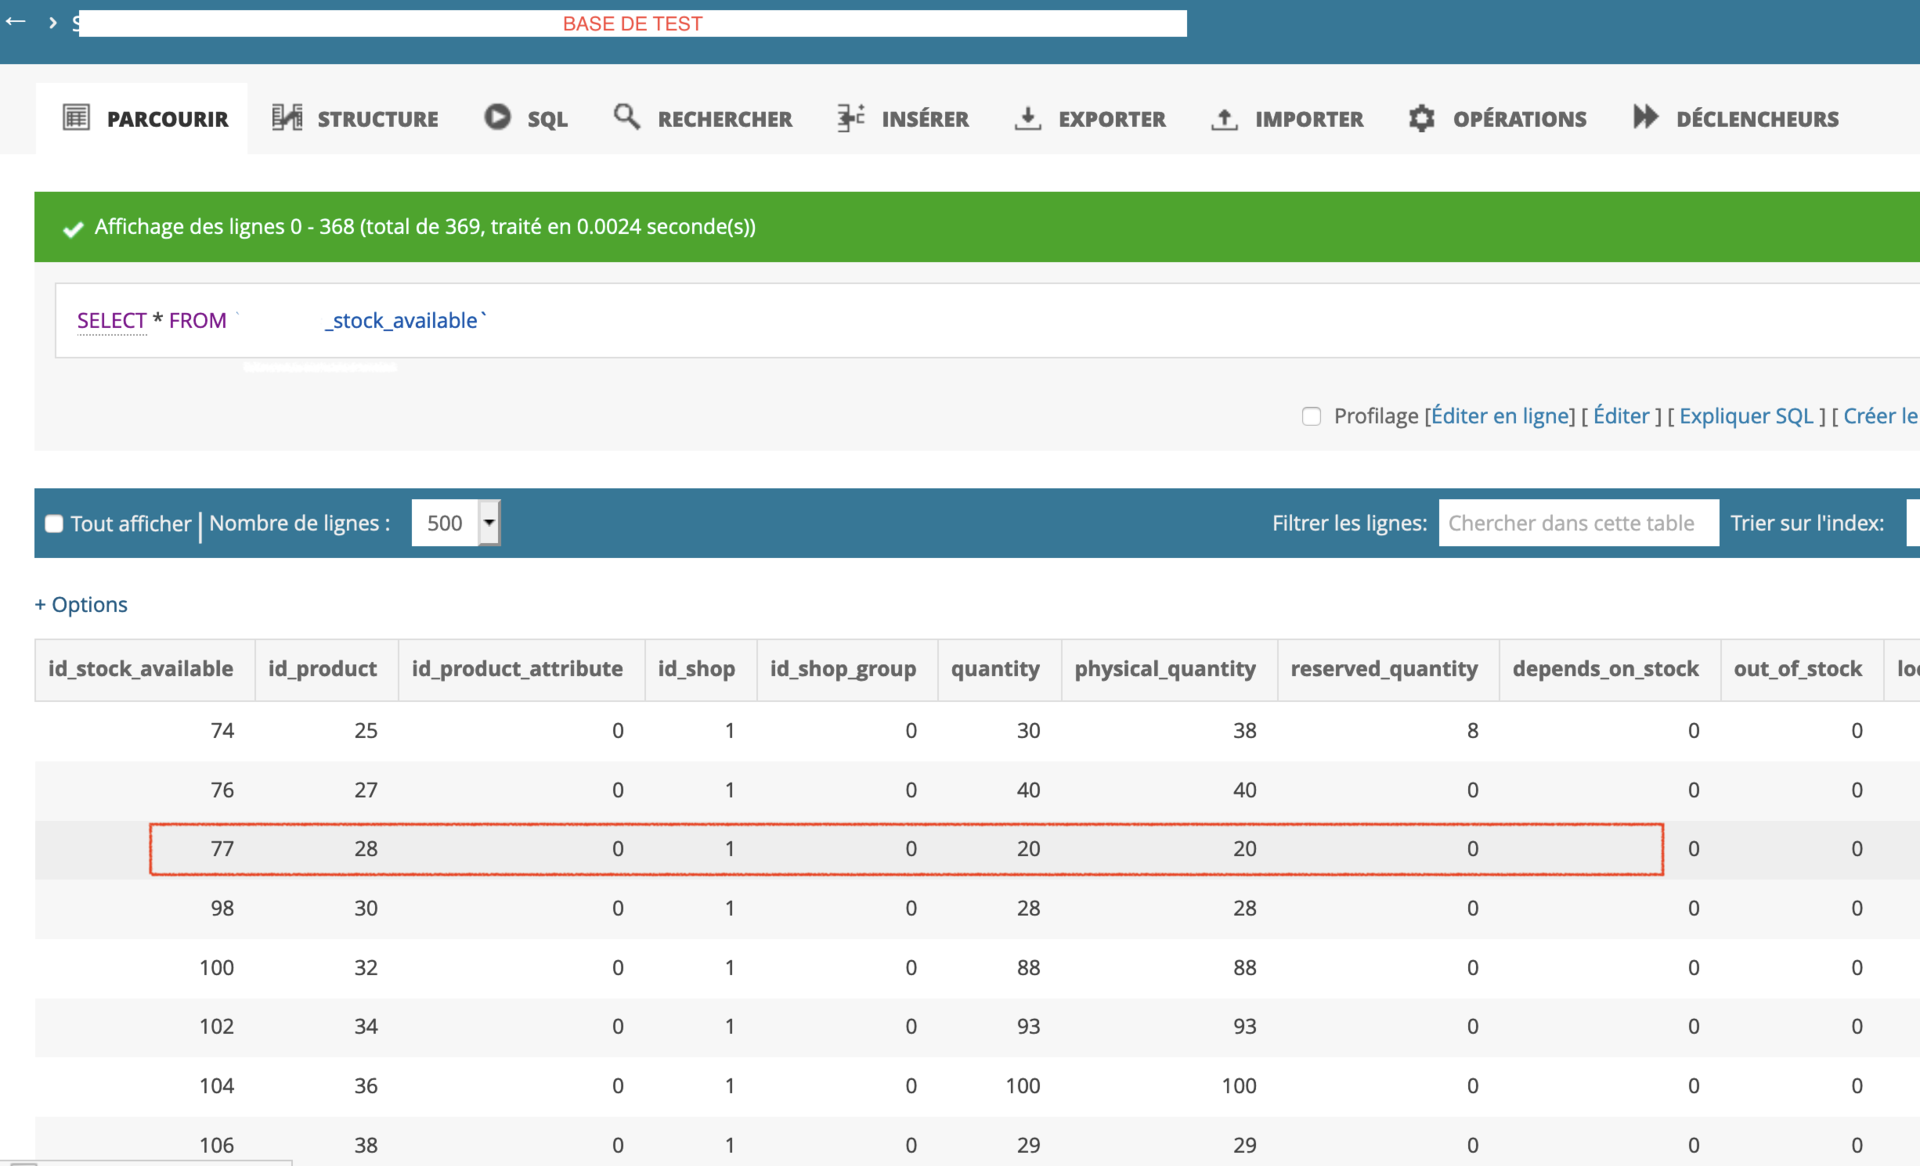The height and width of the screenshot is (1166, 1920).
Task: Open the Nombre de lignes dropdown
Action: point(456,523)
